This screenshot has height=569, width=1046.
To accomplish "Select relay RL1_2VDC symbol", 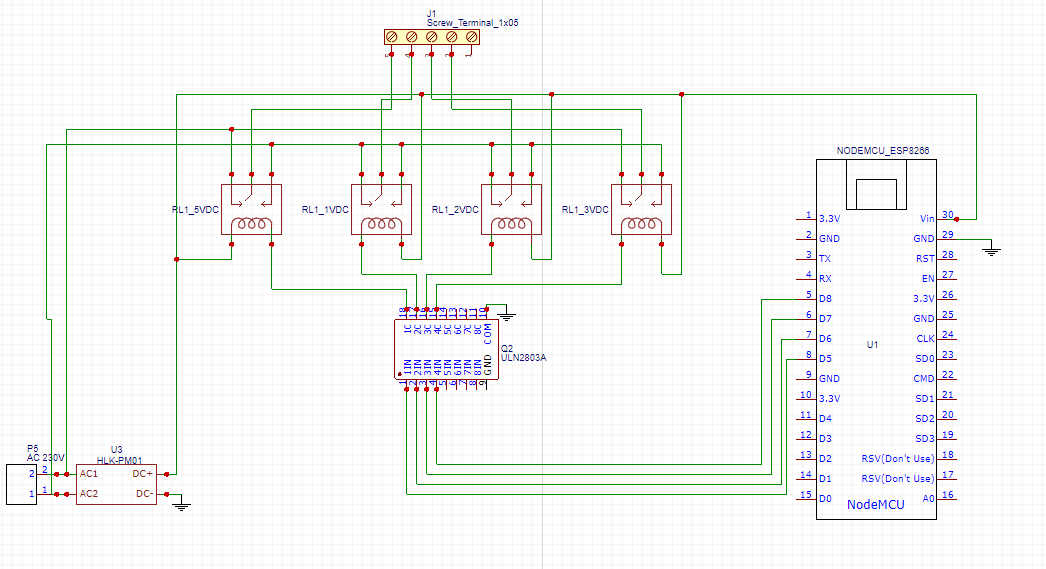I will 512,209.
